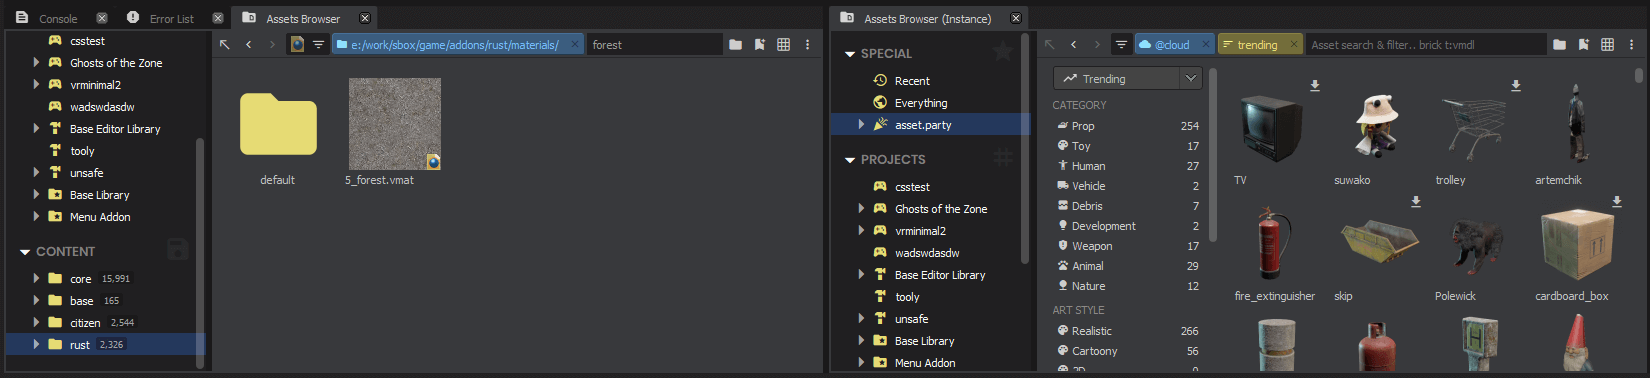Navigate back in left Assets Browser
1650x378 pixels.
[x=249, y=44]
